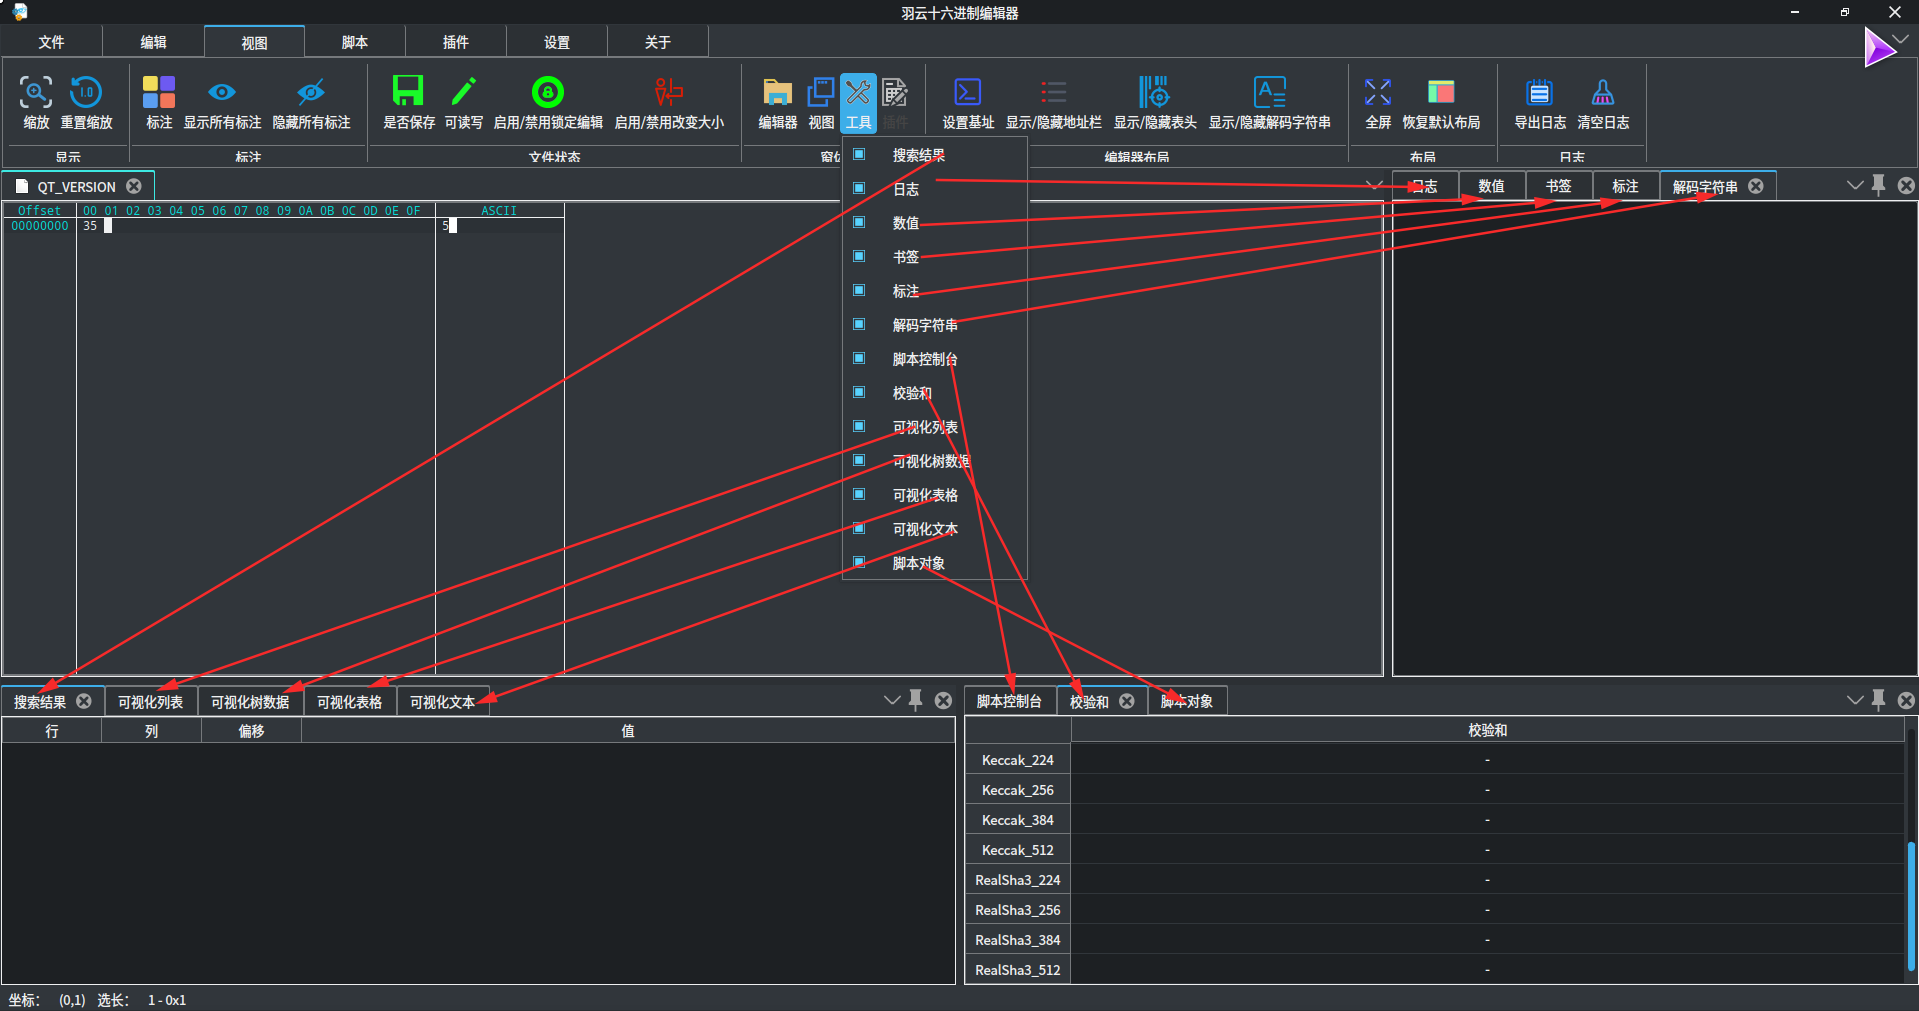Close the 搜索结果 tab
The image size is (1919, 1011).
click(x=84, y=701)
